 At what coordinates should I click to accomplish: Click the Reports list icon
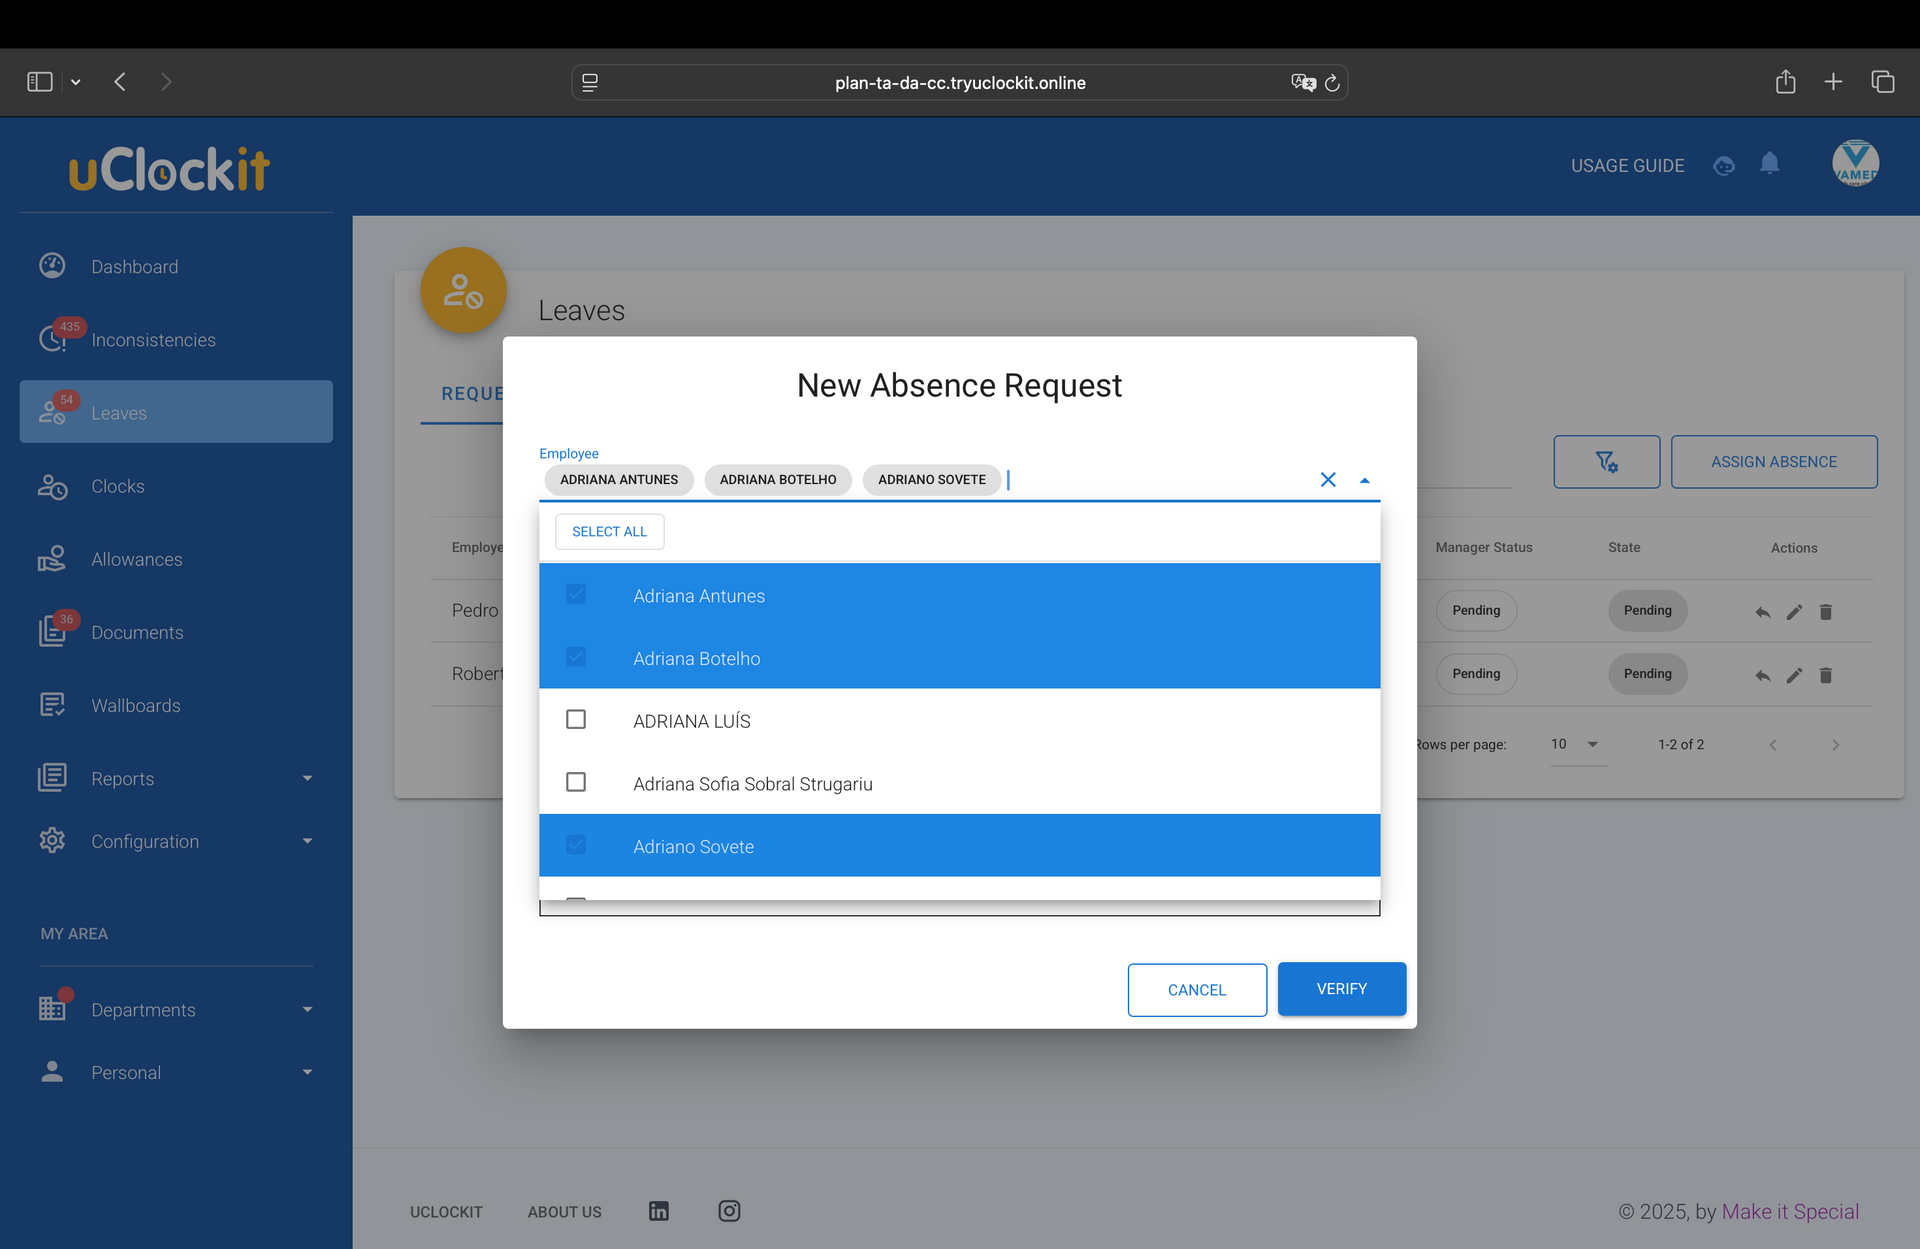point(52,777)
